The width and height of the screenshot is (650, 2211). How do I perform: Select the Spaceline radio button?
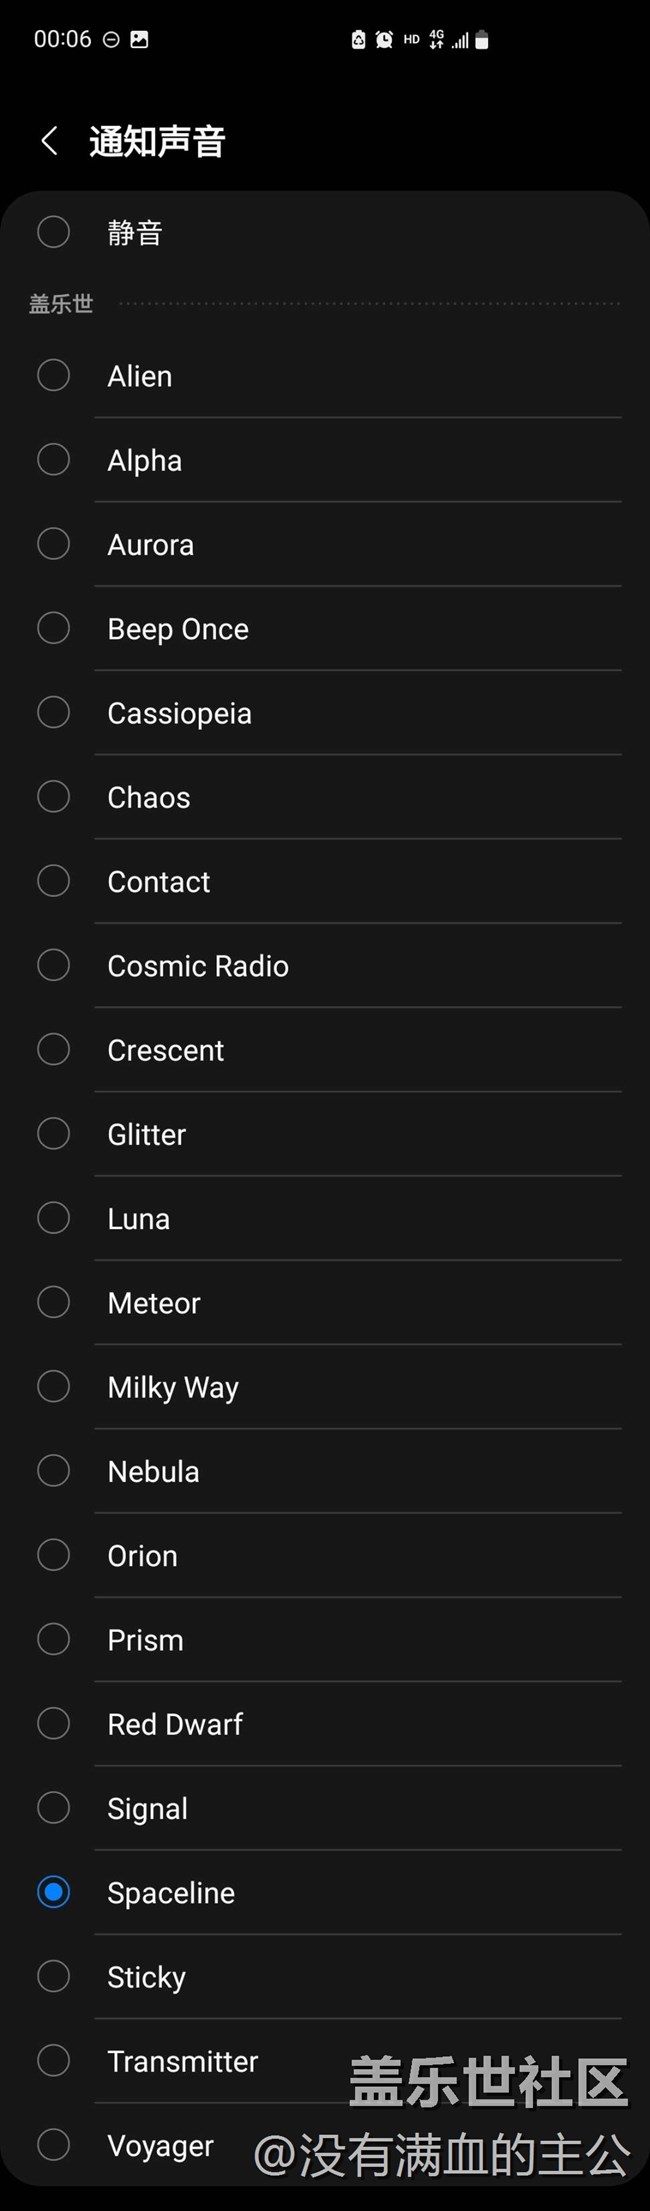coord(53,1892)
